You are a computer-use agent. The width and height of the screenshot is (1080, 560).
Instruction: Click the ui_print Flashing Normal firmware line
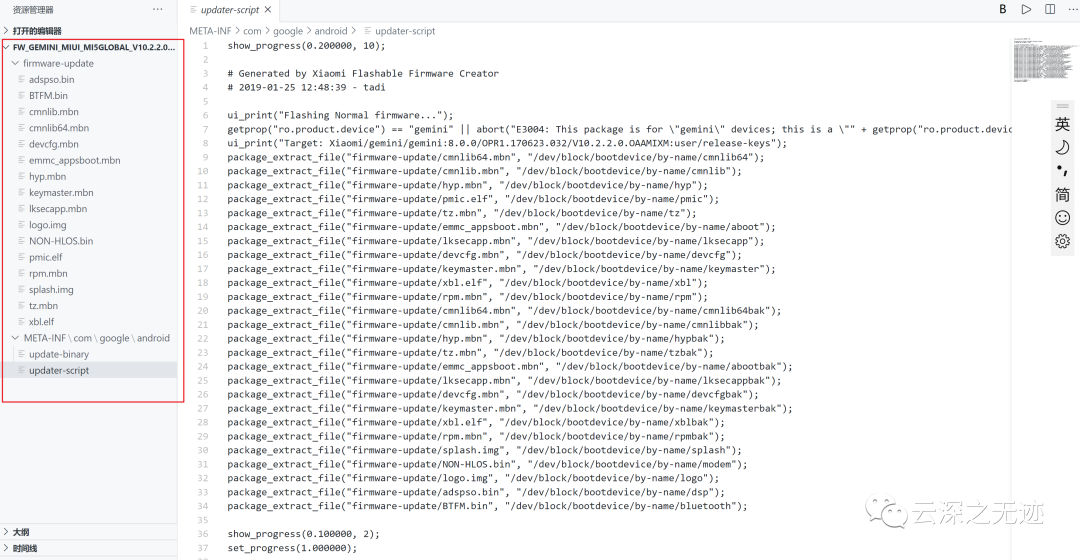[340, 115]
